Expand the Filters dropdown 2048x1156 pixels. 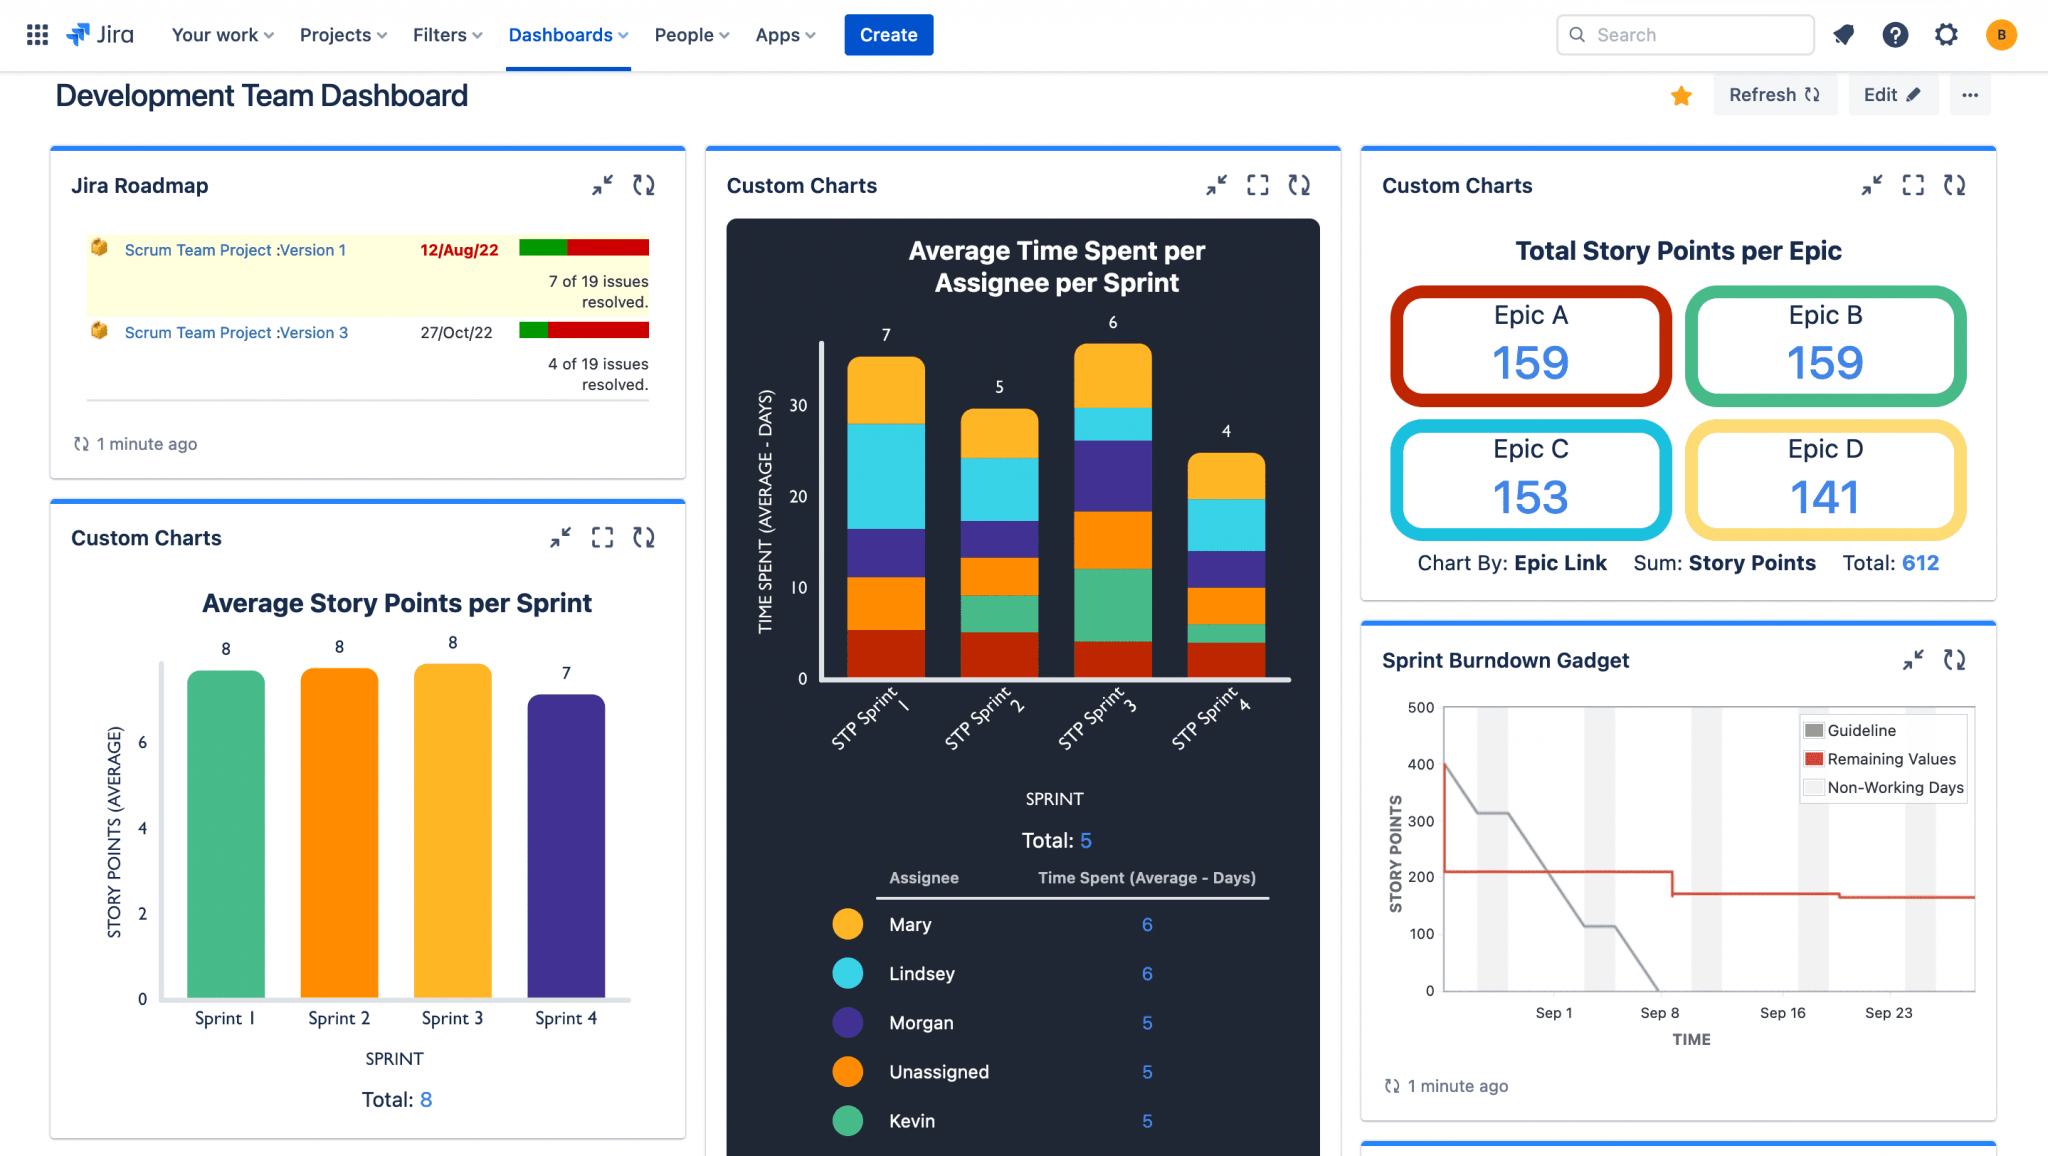pos(447,35)
